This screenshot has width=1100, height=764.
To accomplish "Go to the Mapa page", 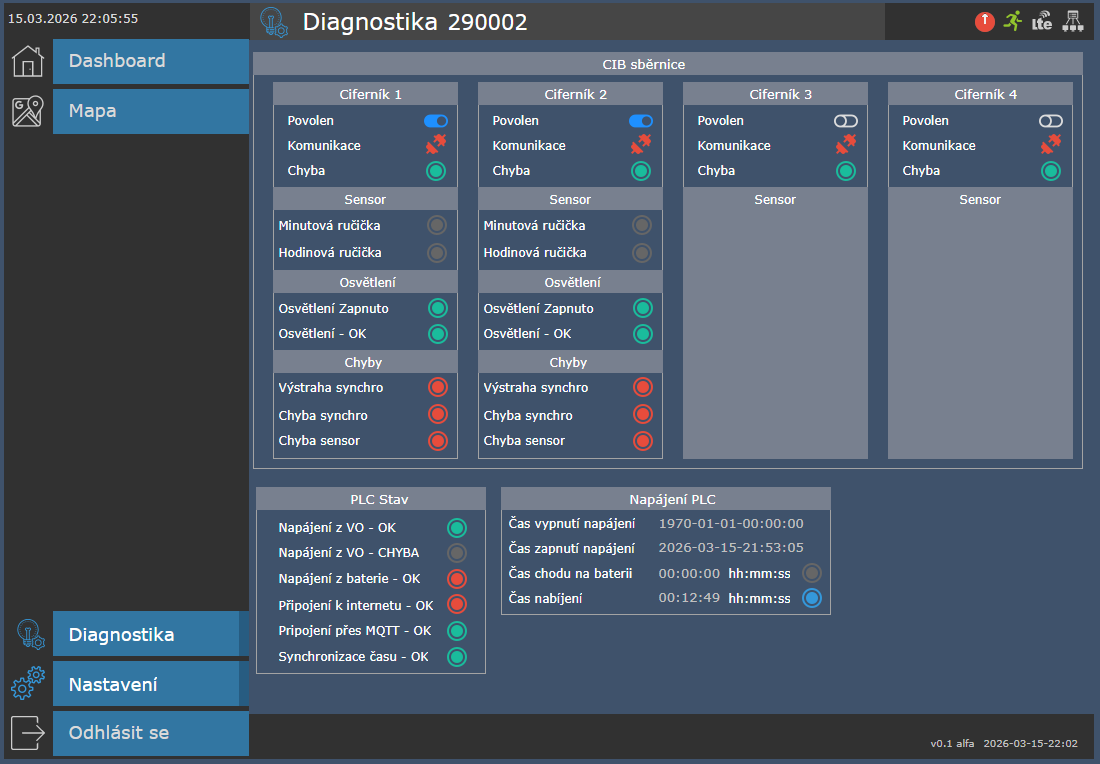I will (x=150, y=111).
